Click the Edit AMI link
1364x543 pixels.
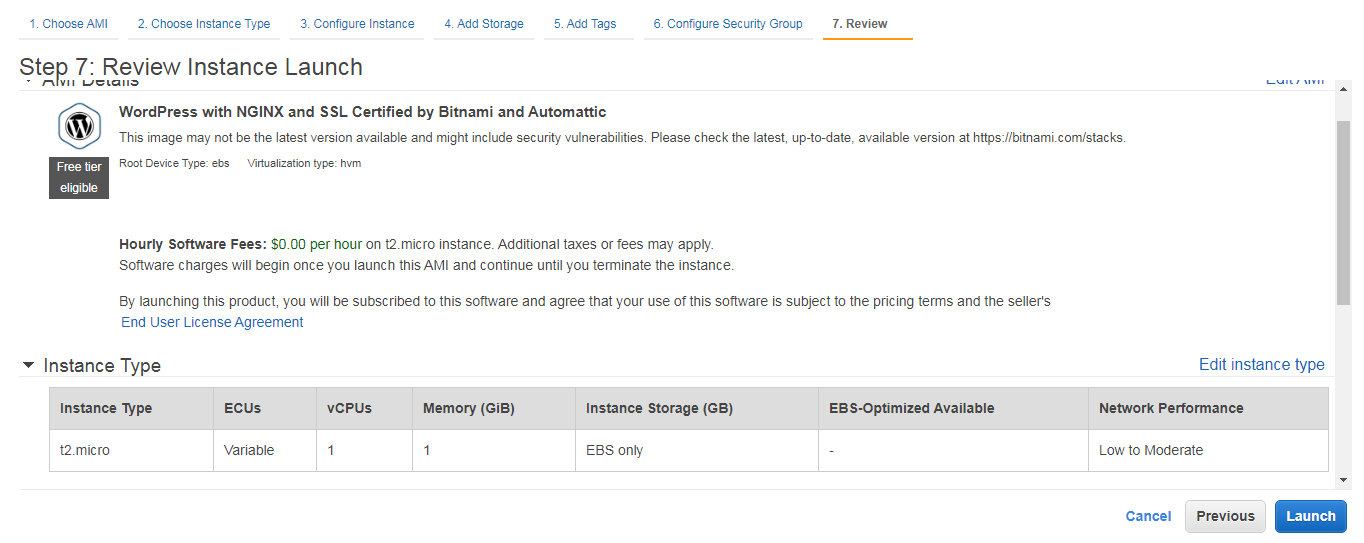pos(1295,82)
